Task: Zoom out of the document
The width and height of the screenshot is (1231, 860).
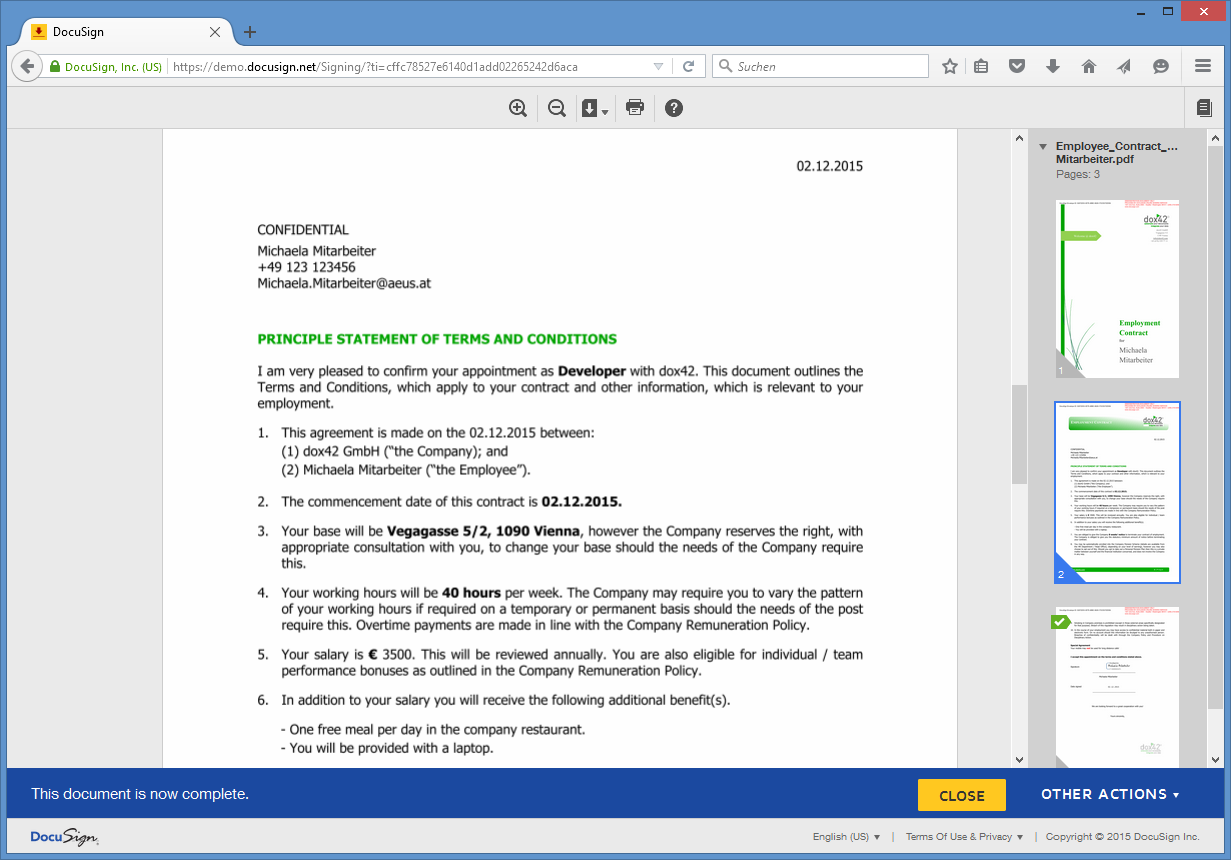Action: 557,108
